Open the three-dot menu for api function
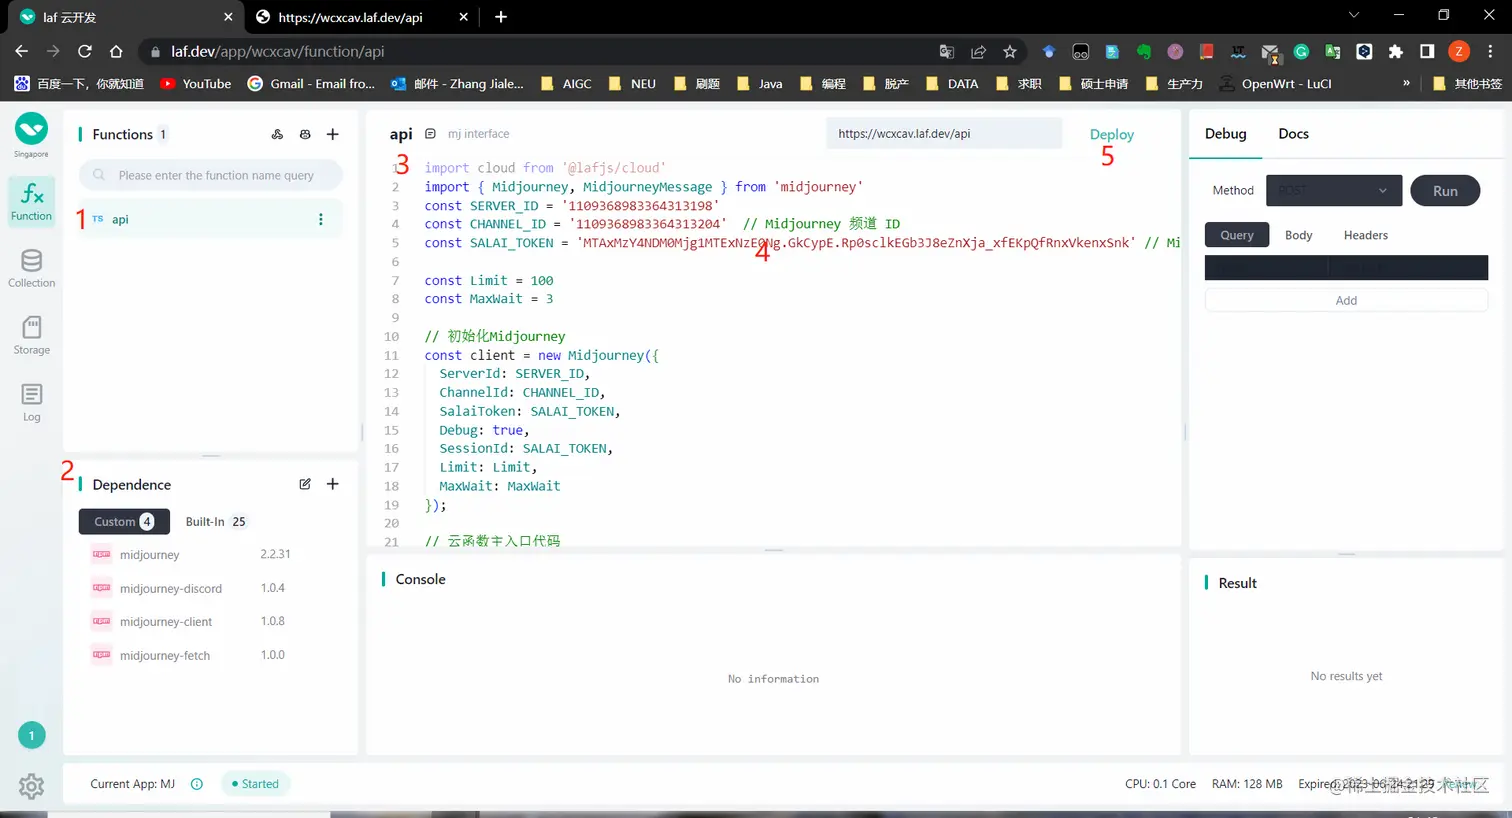The height and width of the screenshot is (818, 1512). 321,219
